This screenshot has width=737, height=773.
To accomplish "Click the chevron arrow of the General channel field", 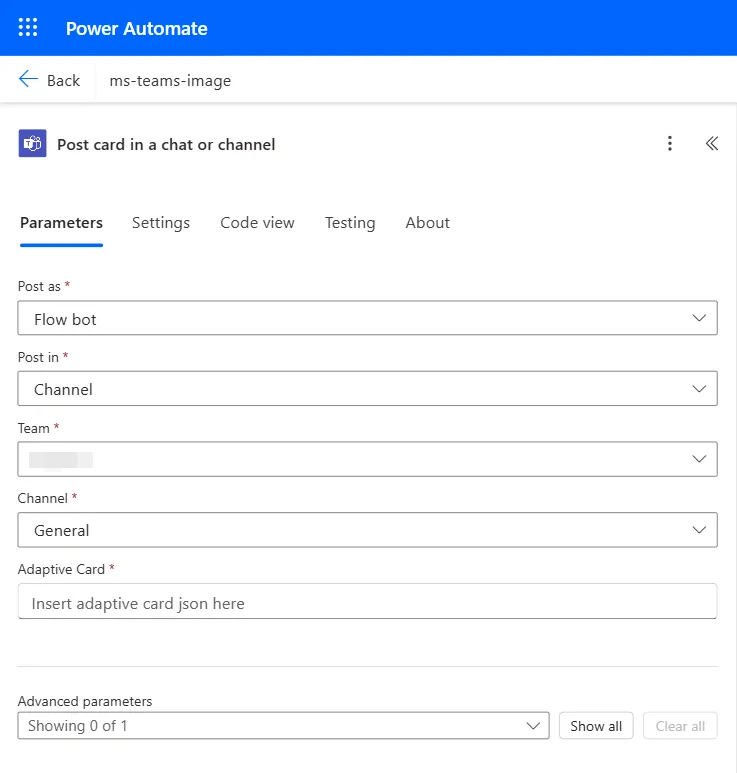I will tap(699, 530).
